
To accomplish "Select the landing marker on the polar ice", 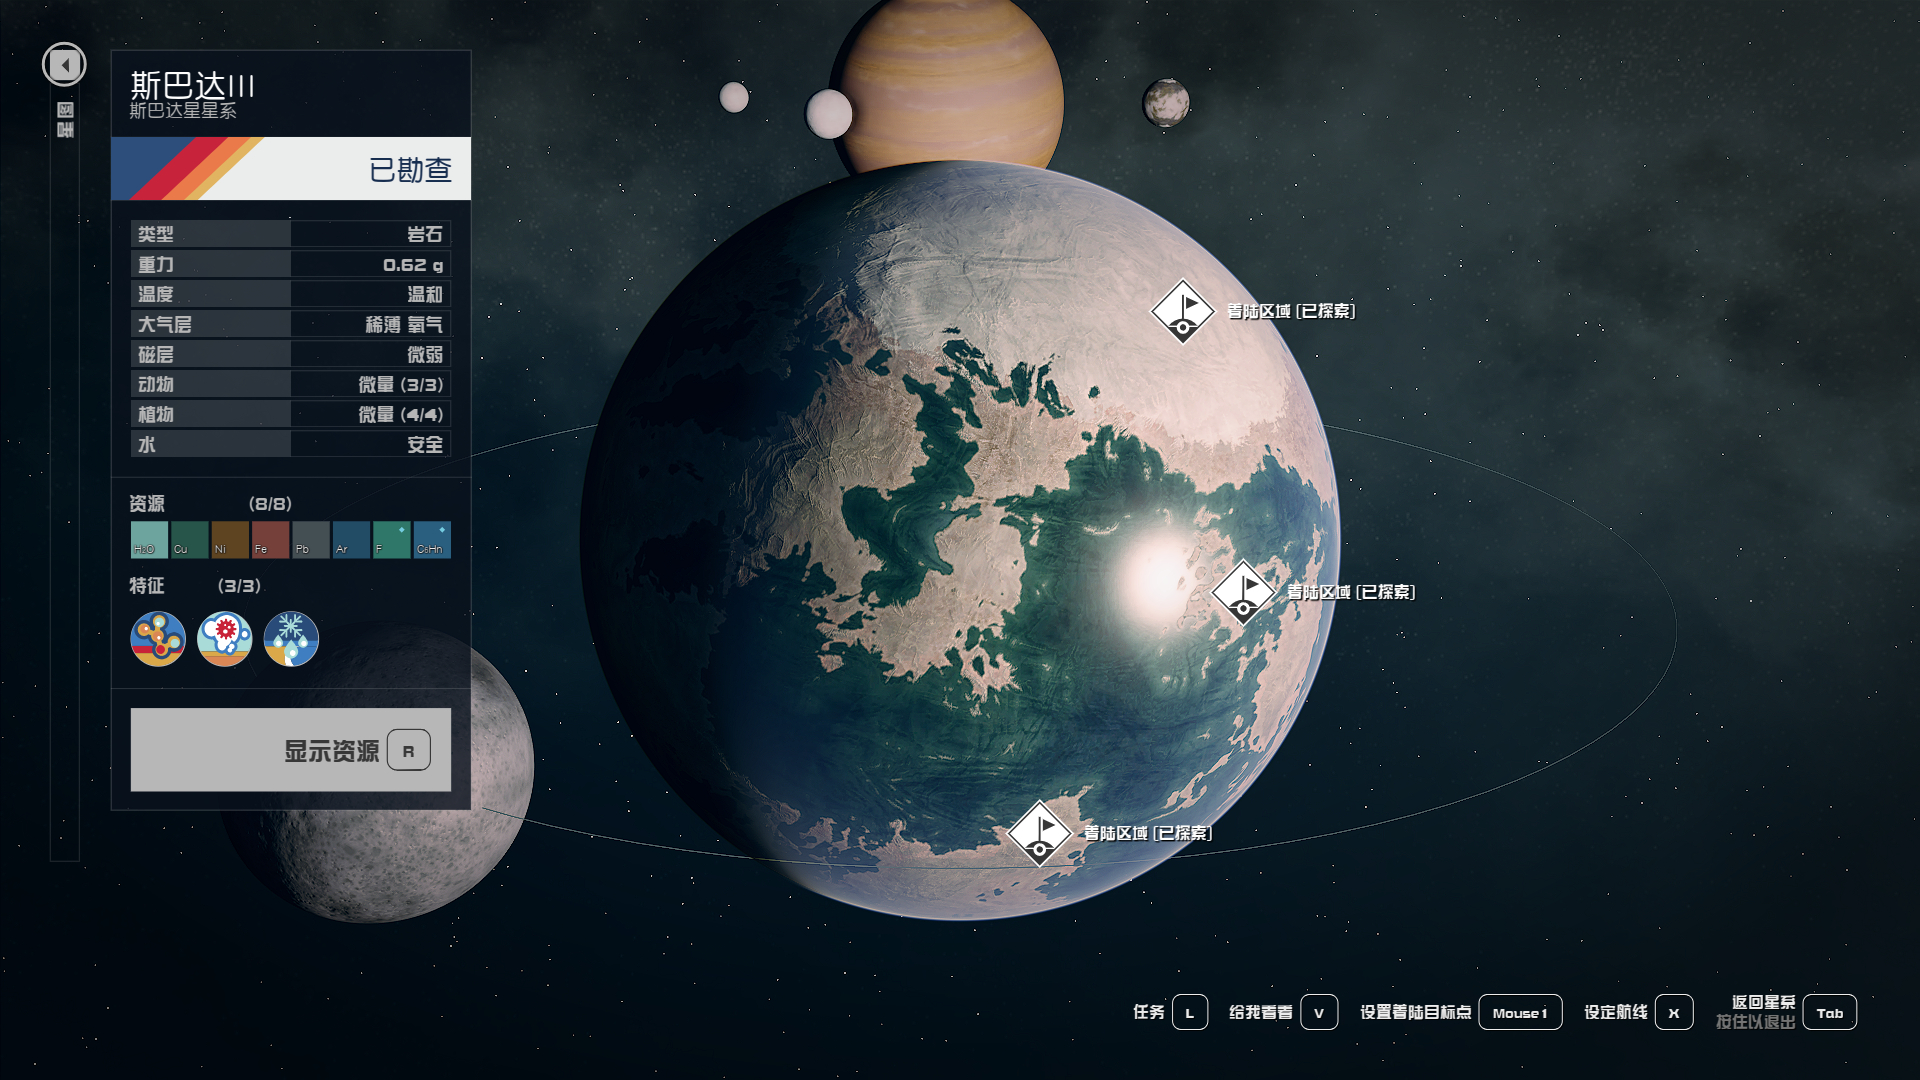I will tap(1183, 311).
